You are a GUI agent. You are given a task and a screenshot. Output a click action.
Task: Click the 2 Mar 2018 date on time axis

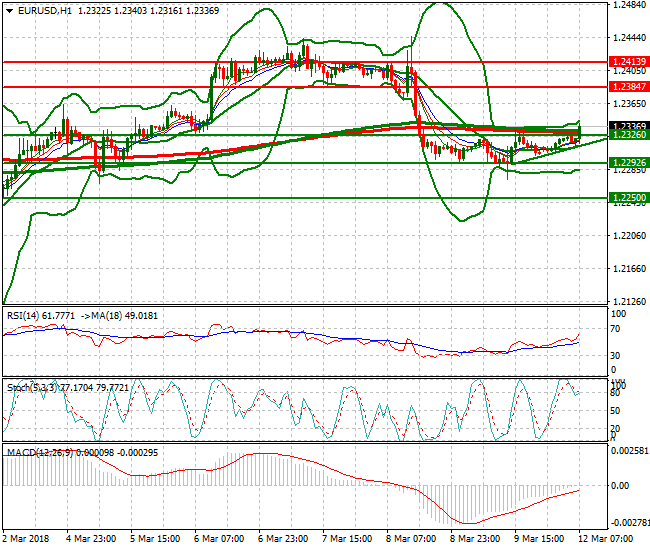pos(28,540)
